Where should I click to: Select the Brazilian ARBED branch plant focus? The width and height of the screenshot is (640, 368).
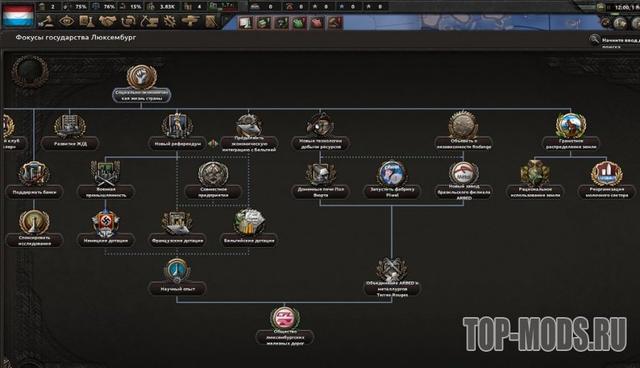click(x=464, y=181)
